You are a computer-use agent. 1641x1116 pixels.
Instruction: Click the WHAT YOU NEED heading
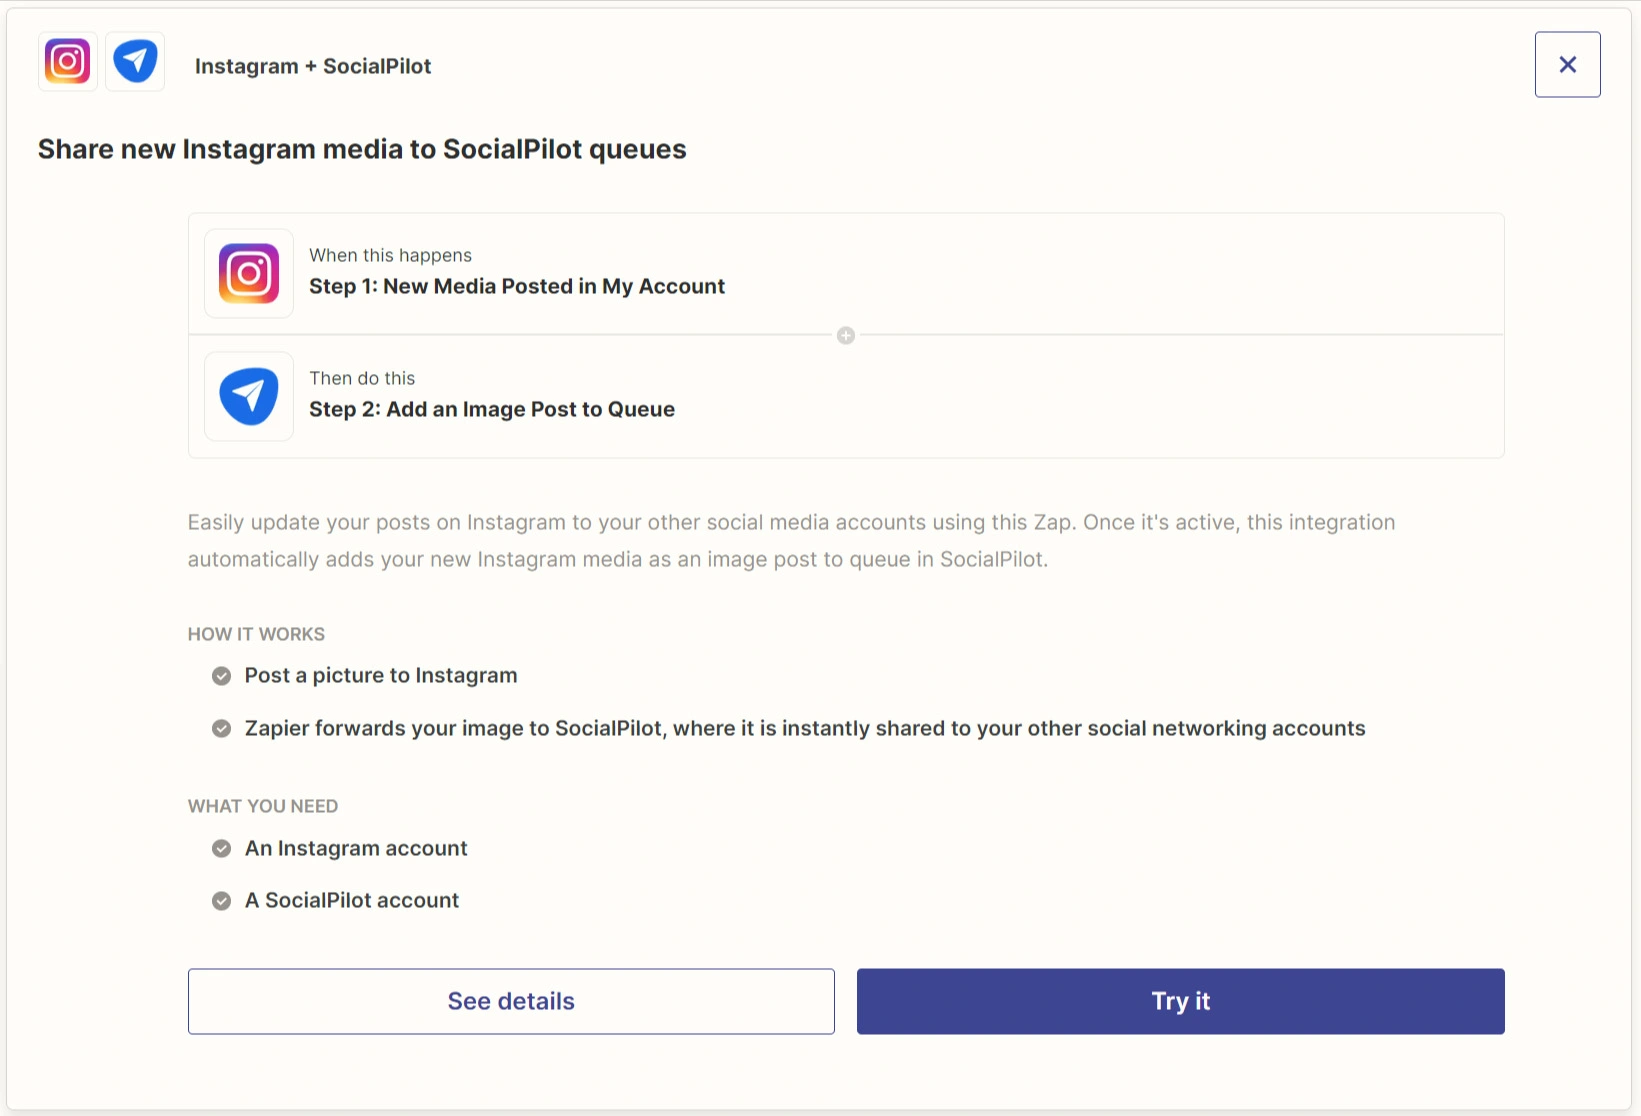263,806
